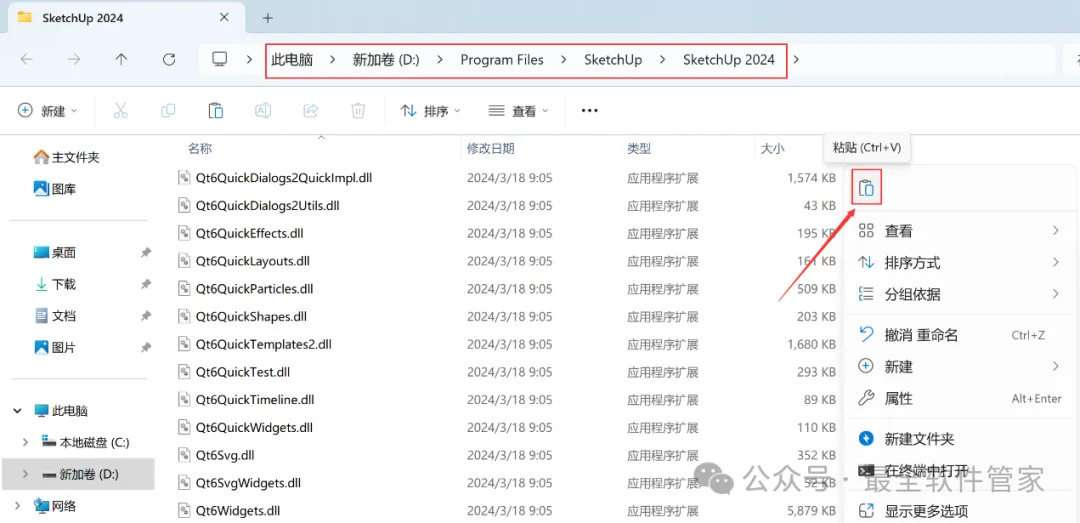Open the 排序 sort dropdown

[x=430, y=110]
